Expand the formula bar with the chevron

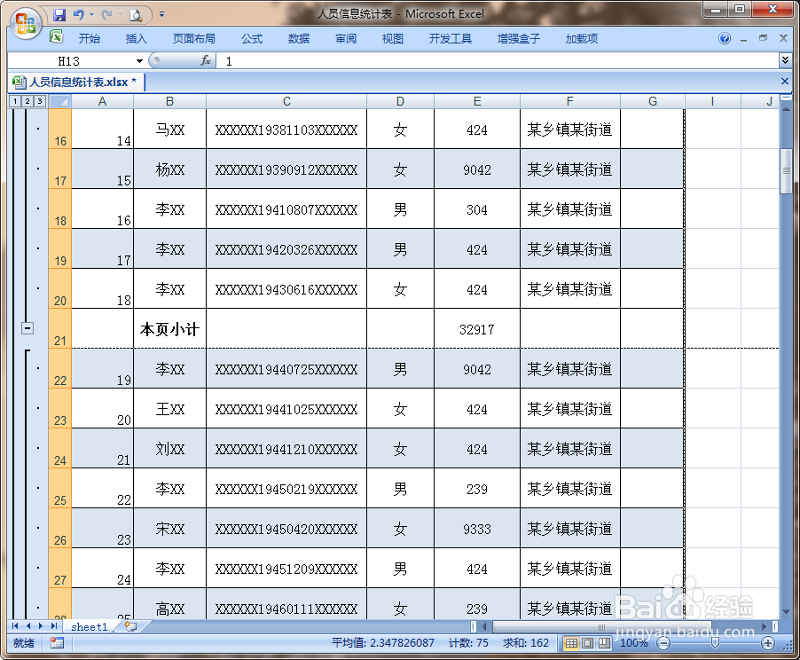pyautogui.click(x=785, y=61)
